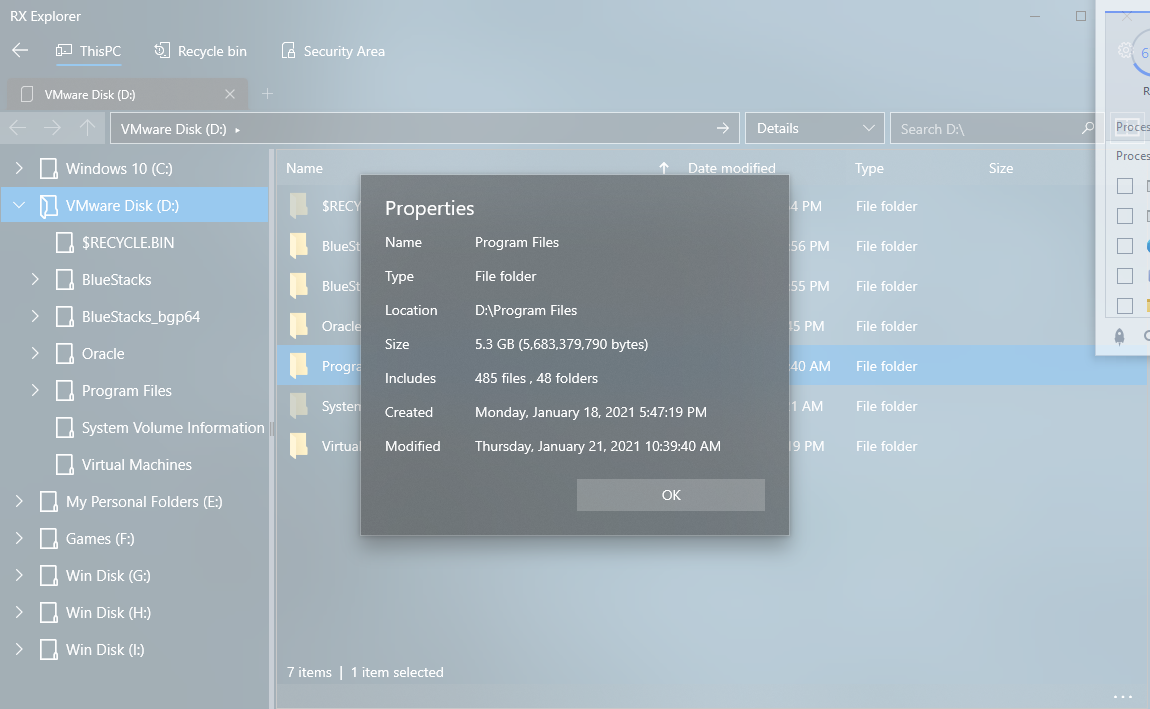Tick the second checkbox in side window

[1124, 216]
